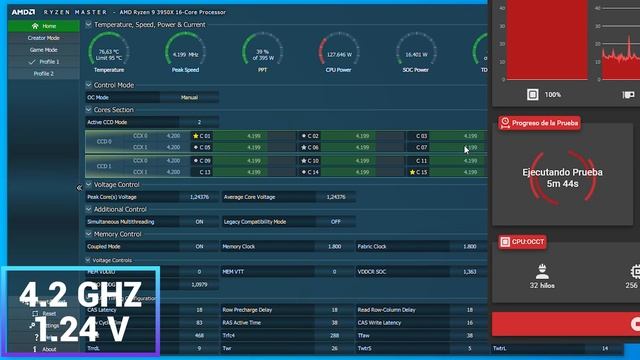Collapse the Temperature, Speed, Power & Current section
Image resolution: width=640 pixels, height=360 pixels.
click(x=89, y=24)
